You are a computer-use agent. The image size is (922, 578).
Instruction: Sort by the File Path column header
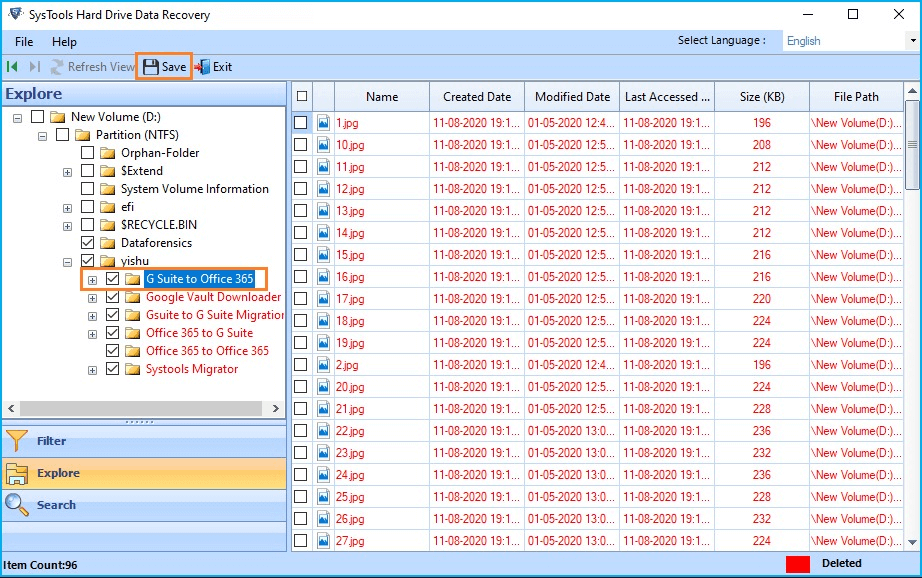tap(856, 96)
